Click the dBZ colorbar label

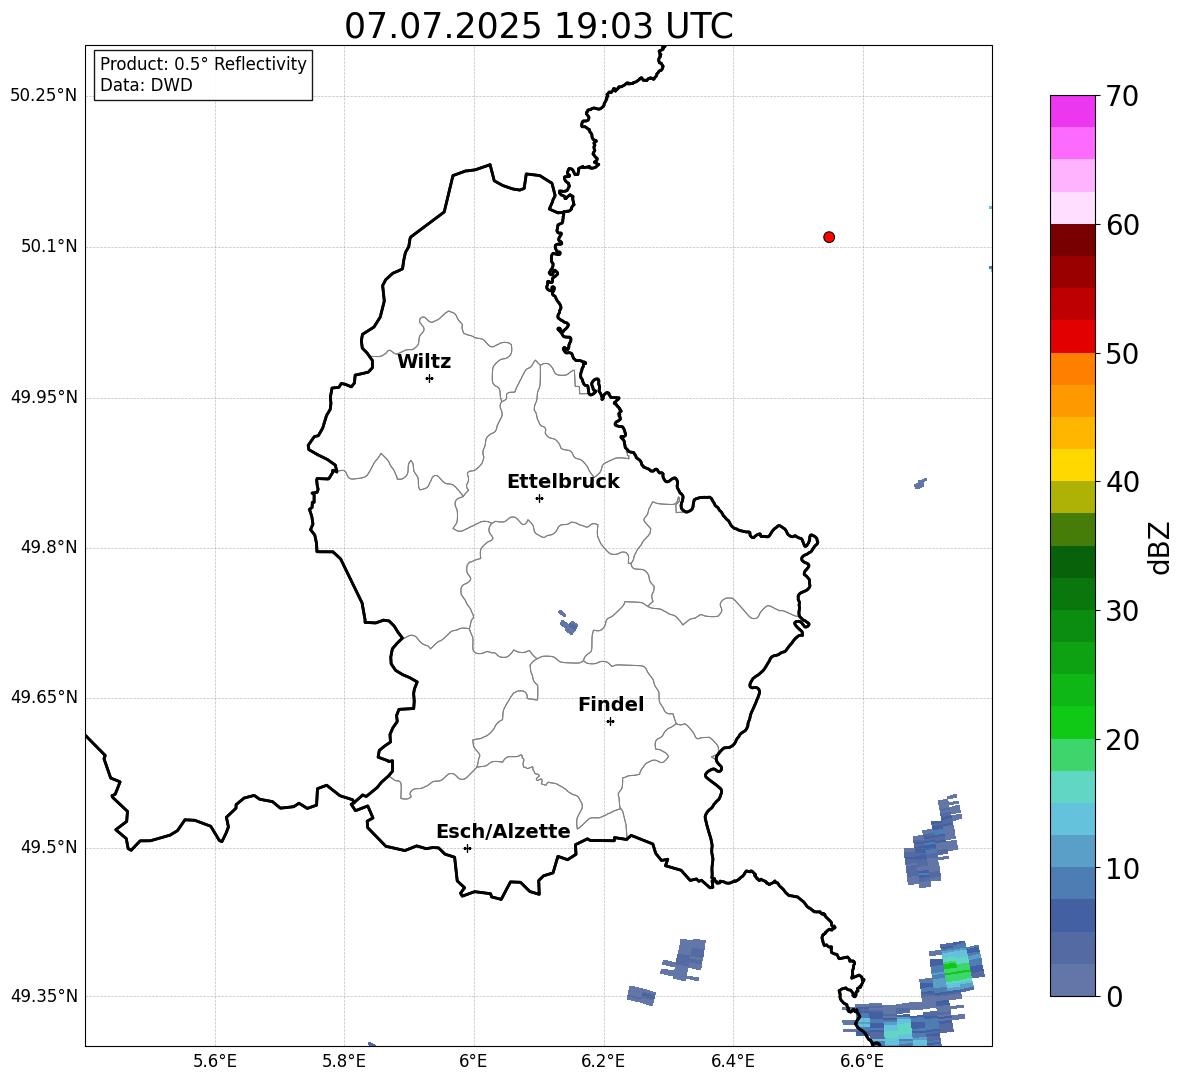point(1159,548)
